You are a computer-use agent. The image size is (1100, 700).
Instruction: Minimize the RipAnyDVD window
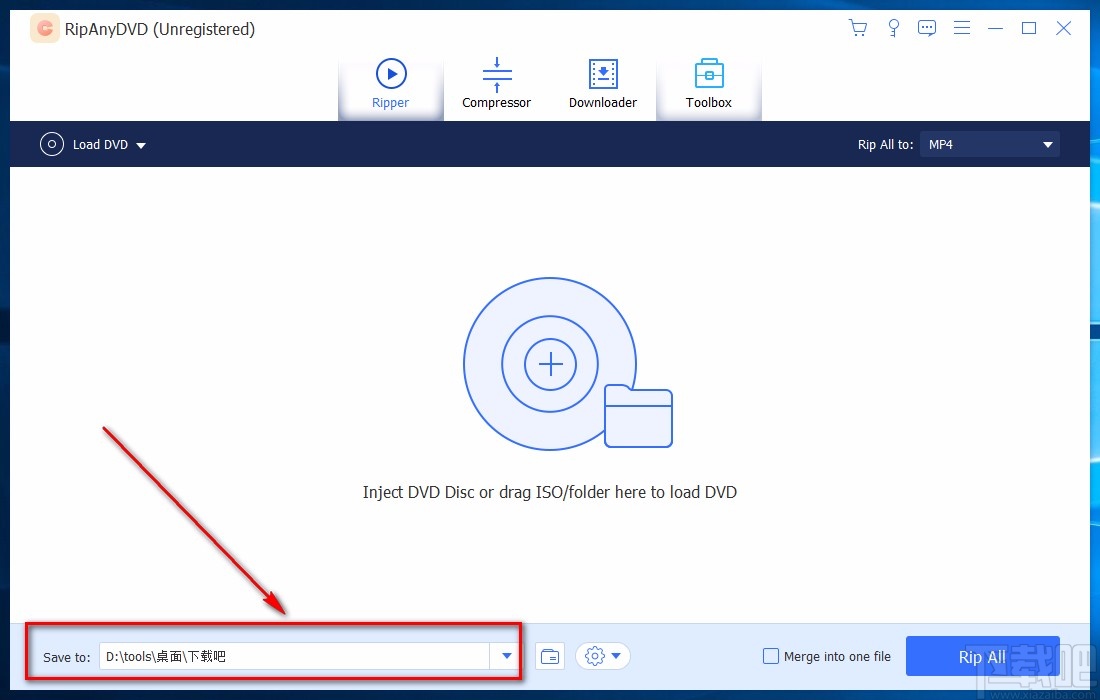click(995, 28)
